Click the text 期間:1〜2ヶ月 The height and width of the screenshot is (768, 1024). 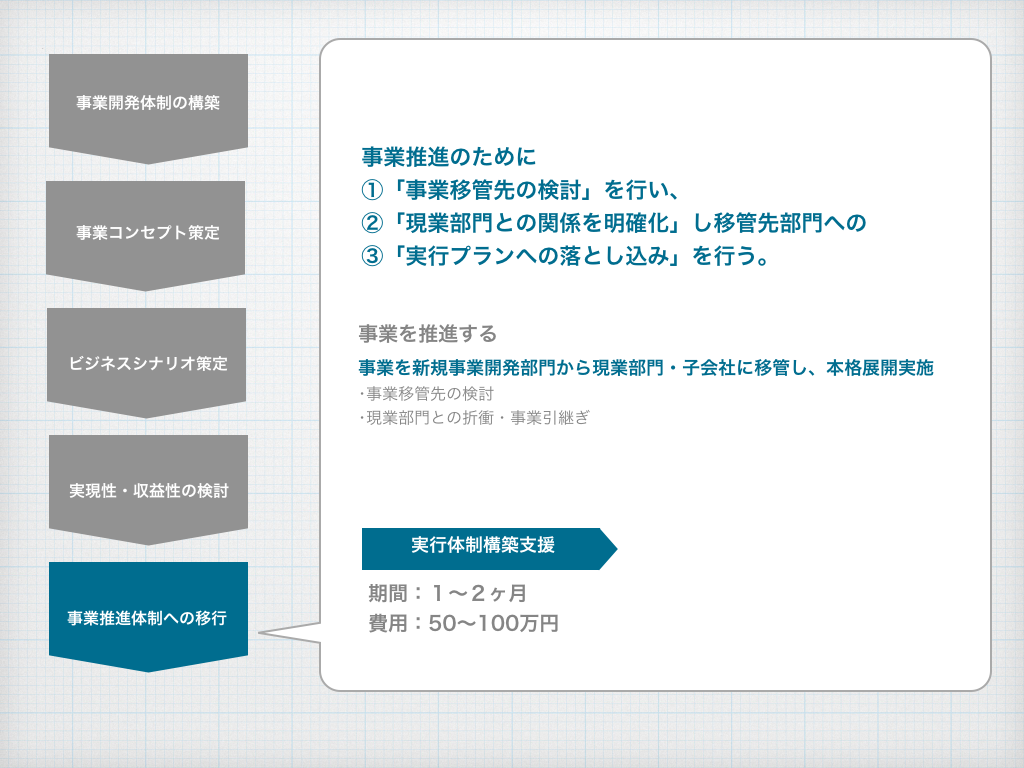[447, 593]
